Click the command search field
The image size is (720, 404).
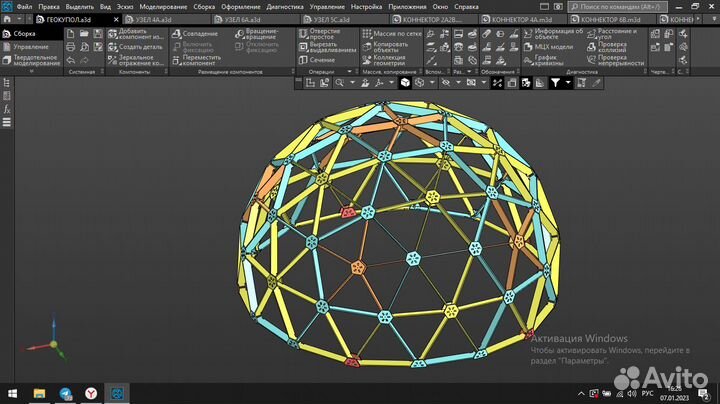pyautogui.click(x=618, y=7)
